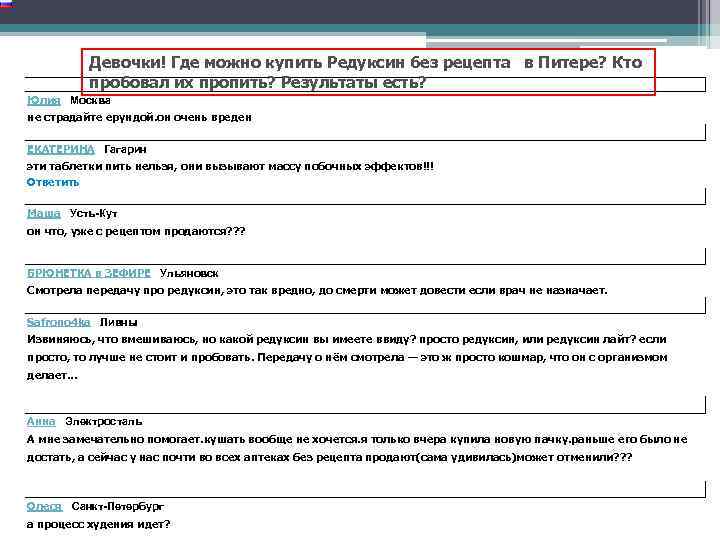Click city label Москва

pyautogui.click(x=90, y=100)
